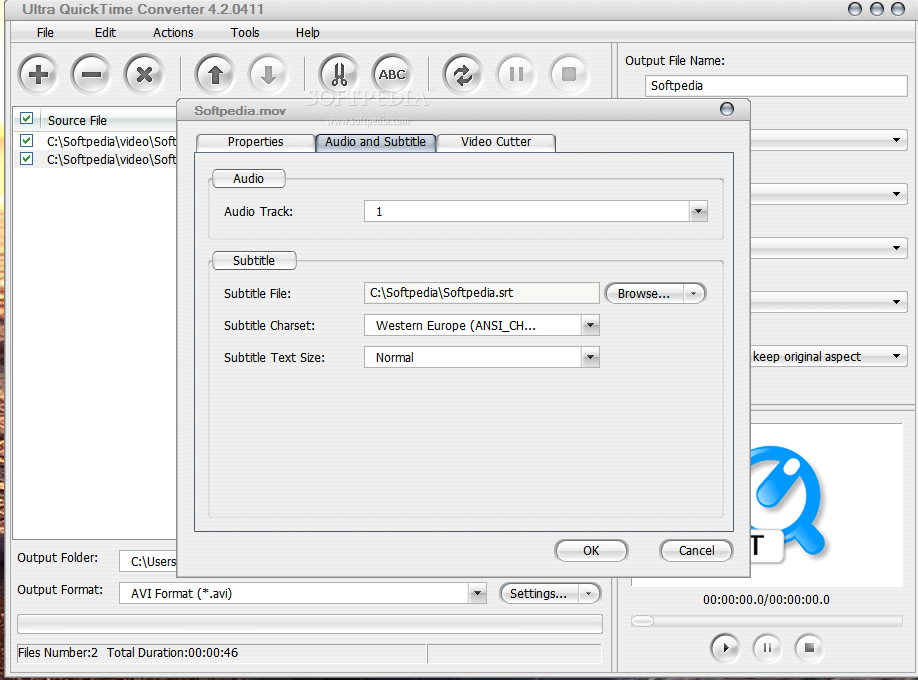Switch to the Video Cutter tab

(496, 142)
